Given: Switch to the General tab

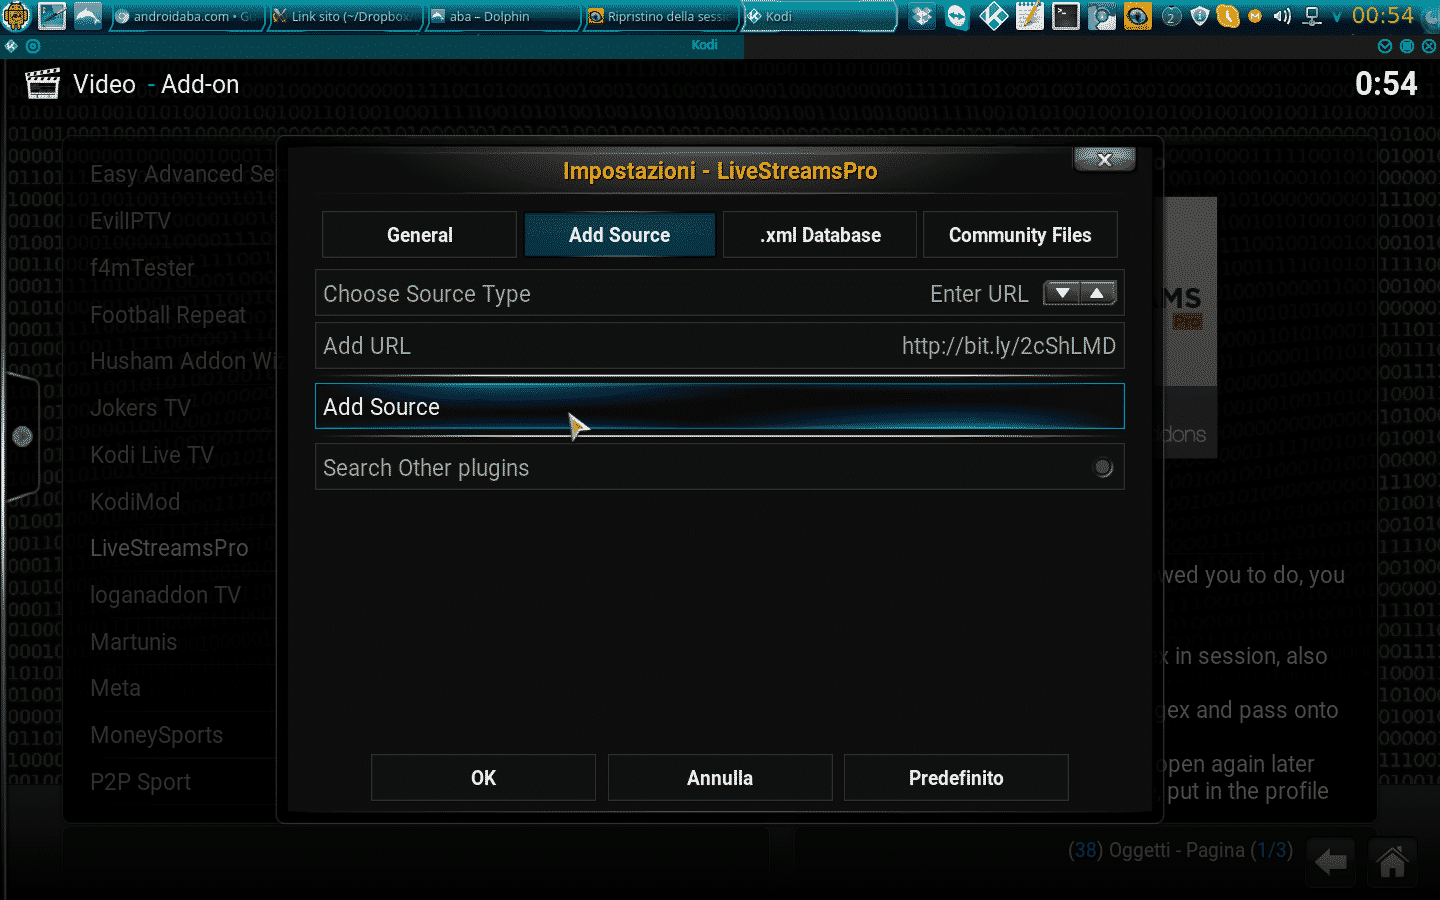Looking at the screenshot, I should [x=419, y=235].
